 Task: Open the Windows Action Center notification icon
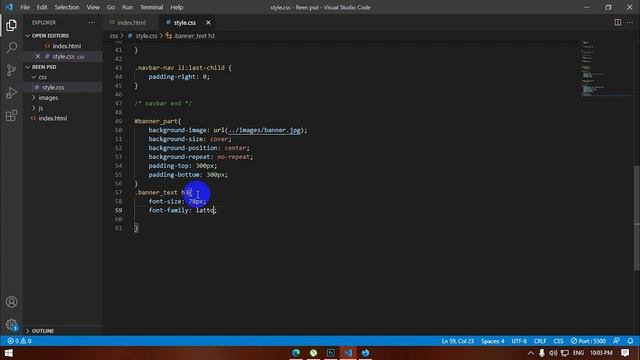point(625,353)
